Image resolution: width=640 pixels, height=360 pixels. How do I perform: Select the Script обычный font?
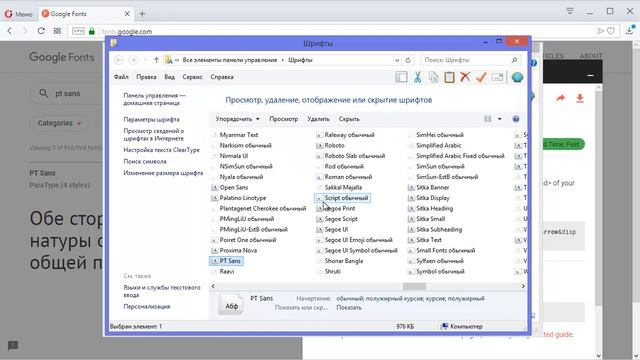(342, 198)
